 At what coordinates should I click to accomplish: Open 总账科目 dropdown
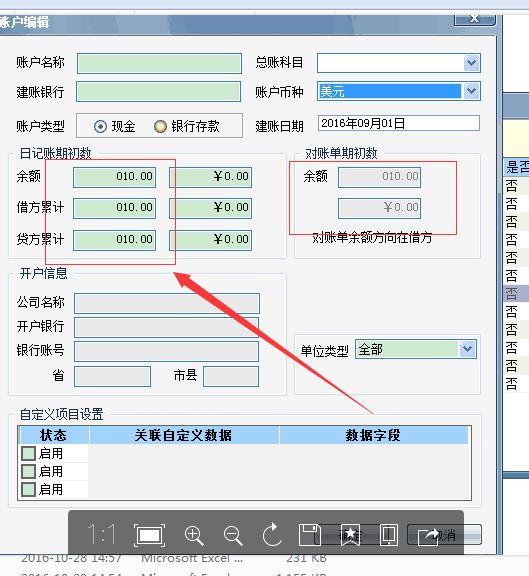(x=471, y=63)
